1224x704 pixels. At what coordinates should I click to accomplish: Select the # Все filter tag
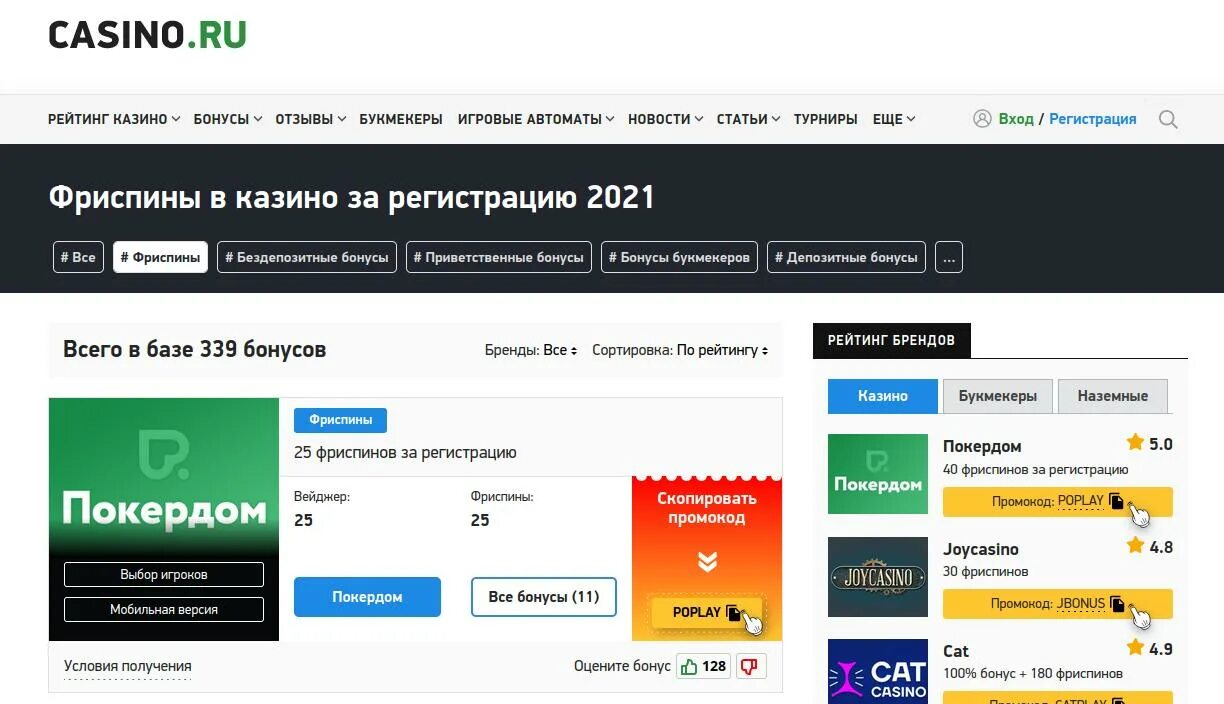click(78, 257)
